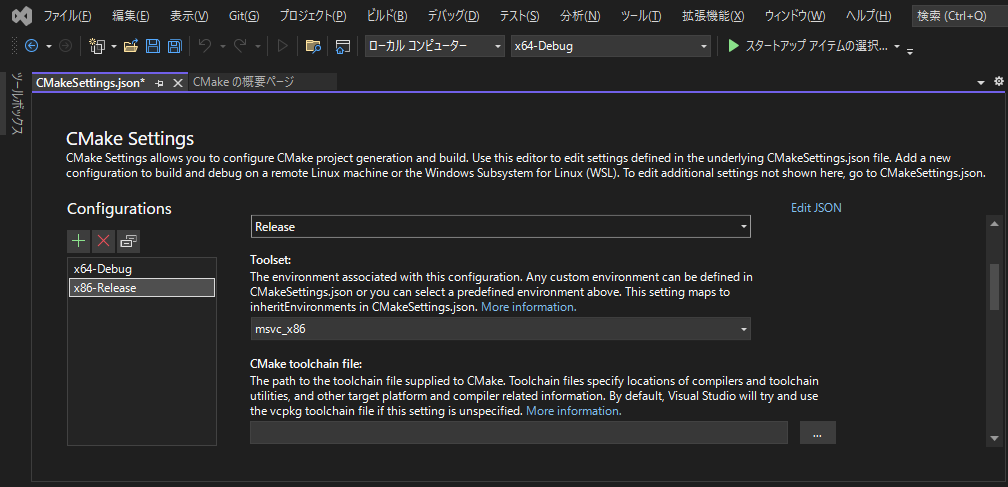Add a new configuration with the green plus
Image resolution: width=1008 pixels, height=487 pixels.
click(x=78, y=241)
